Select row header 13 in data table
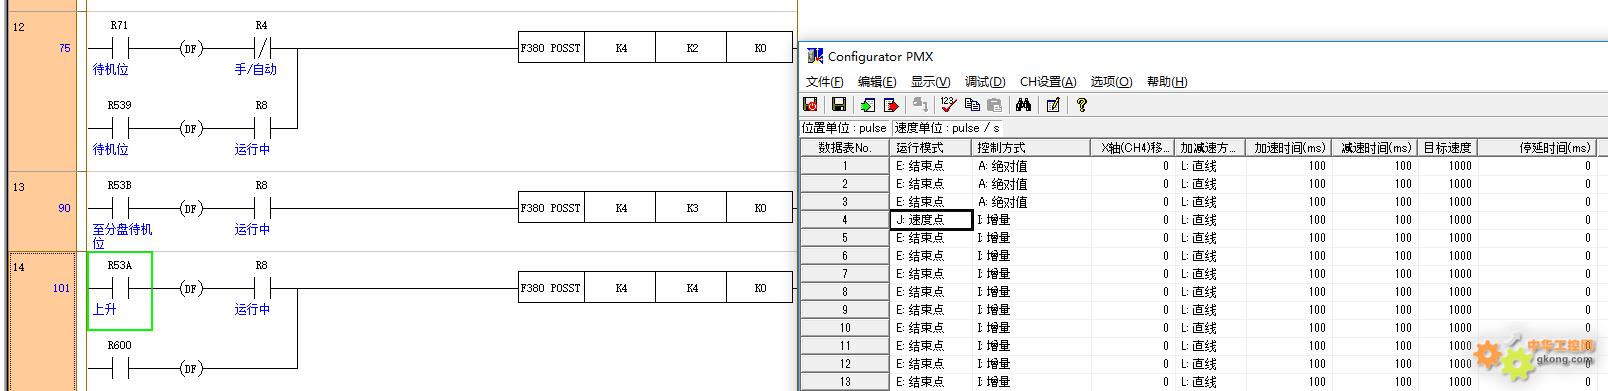Viewport: 1608px width, 391px height. tap(845, 382)
